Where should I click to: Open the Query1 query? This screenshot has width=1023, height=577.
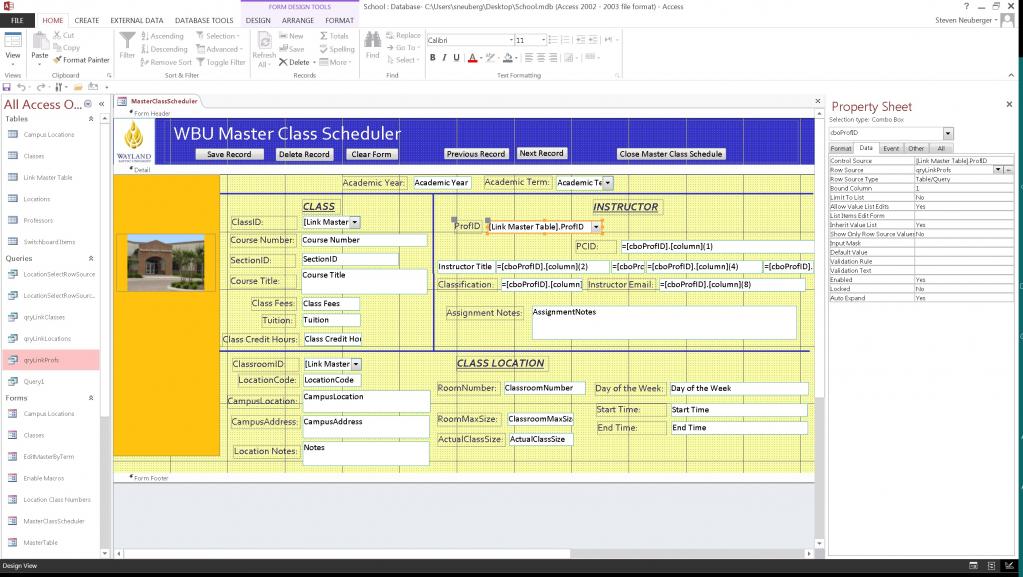point(33,382)
